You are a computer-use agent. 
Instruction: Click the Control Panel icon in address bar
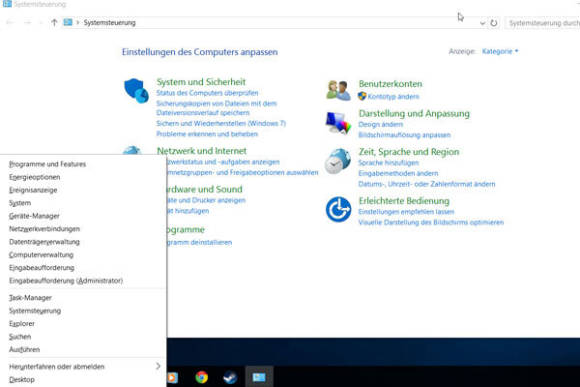[68, 22]
